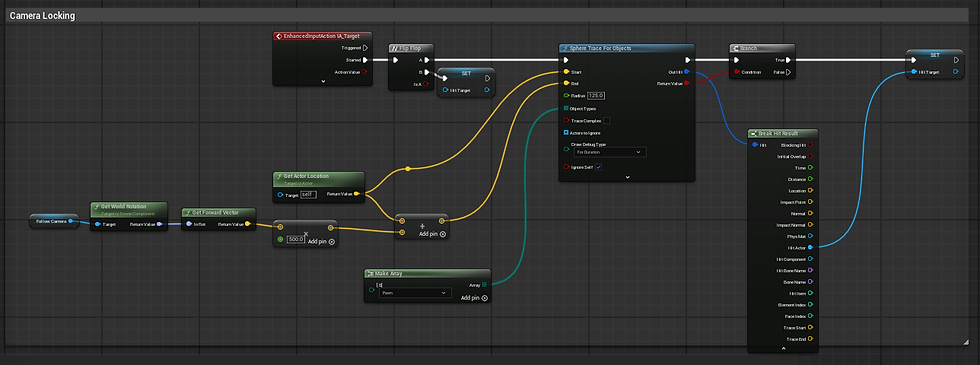Click the In Rot pin on Get Forward Vector
The image size is (980, 365).
point(189,224)
